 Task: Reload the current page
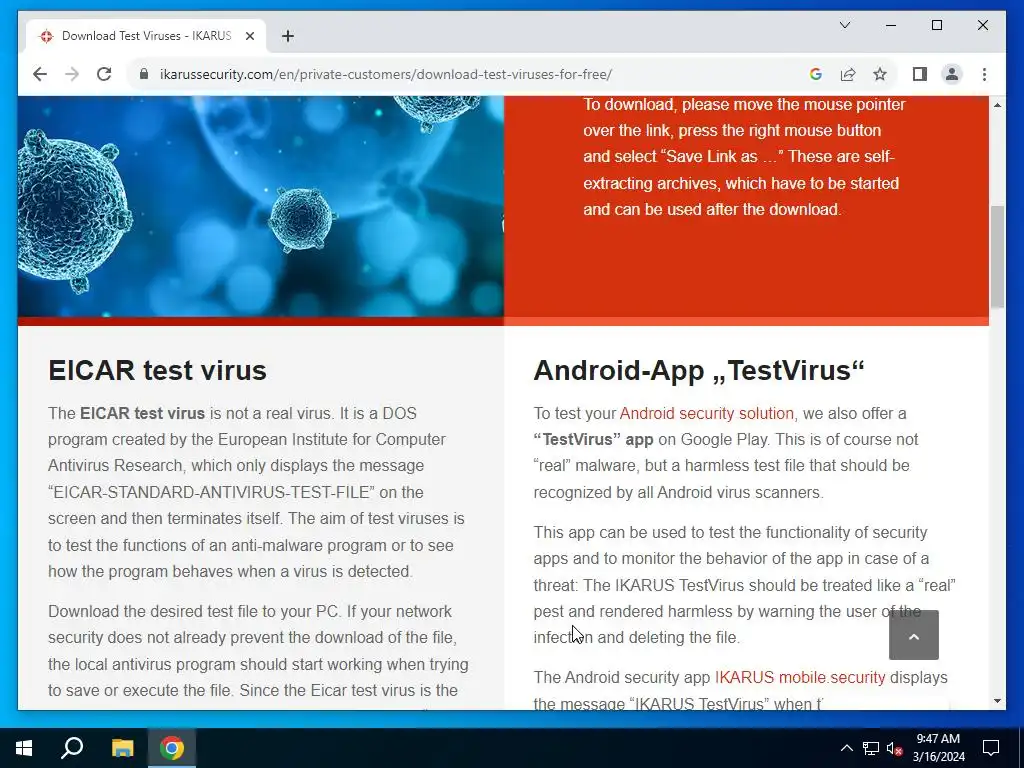click(104, 74)
